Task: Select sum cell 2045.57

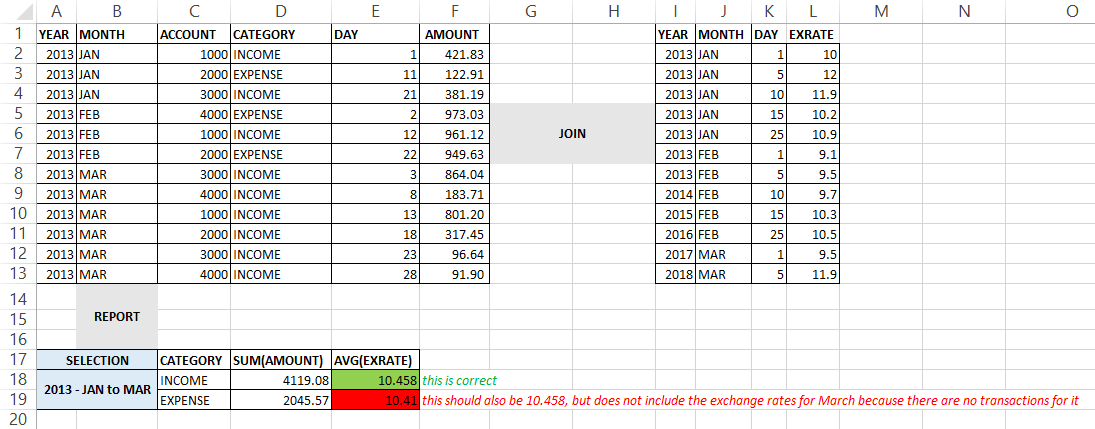Action: click(x=281, y=400)
